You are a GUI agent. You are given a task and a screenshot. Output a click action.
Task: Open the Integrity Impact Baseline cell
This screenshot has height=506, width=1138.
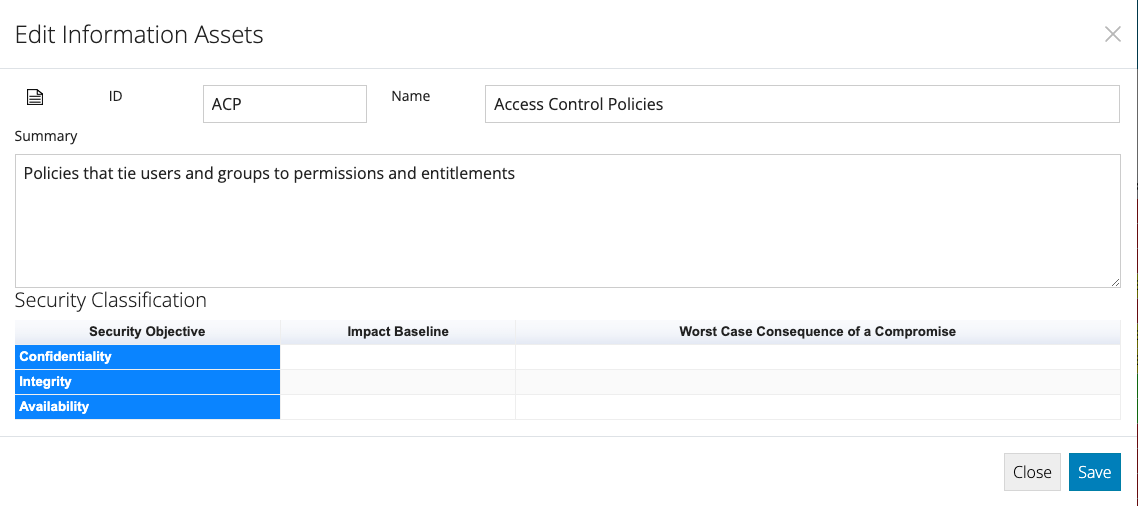398,381
